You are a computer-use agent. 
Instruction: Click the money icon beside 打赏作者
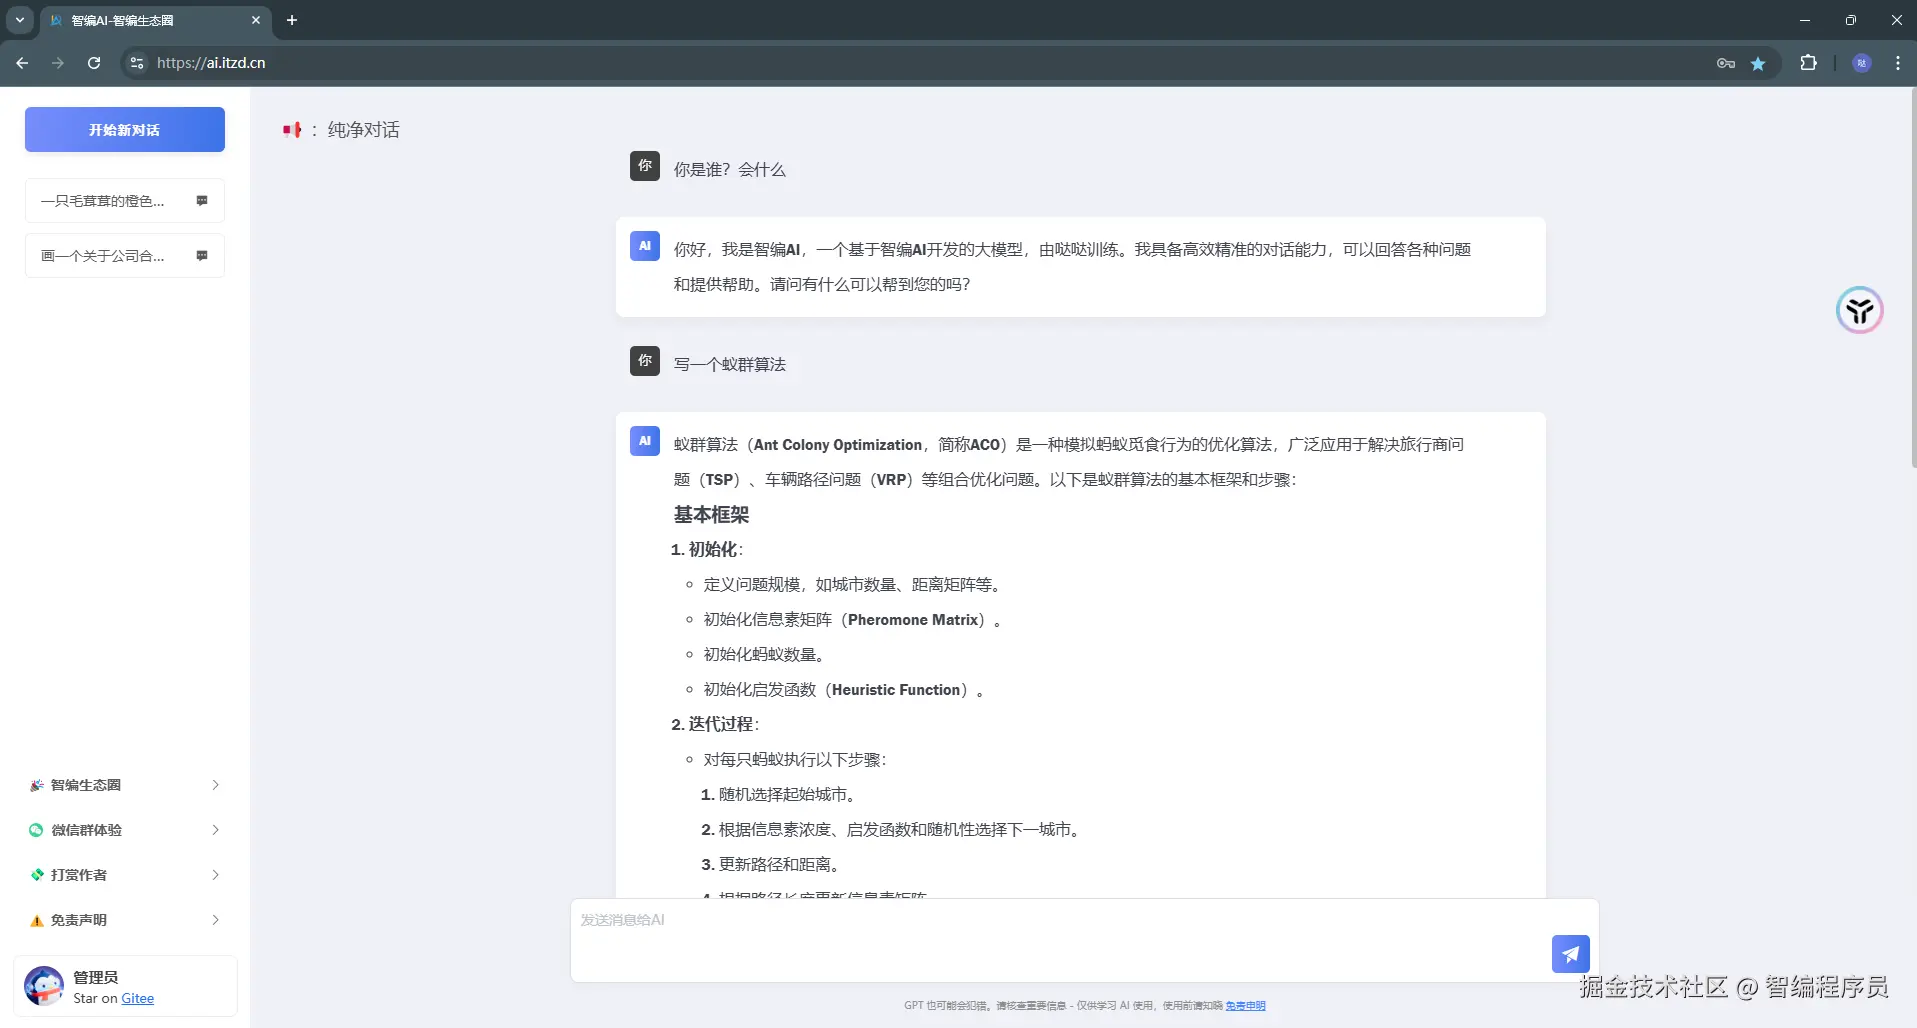click(x=36, y=875)
